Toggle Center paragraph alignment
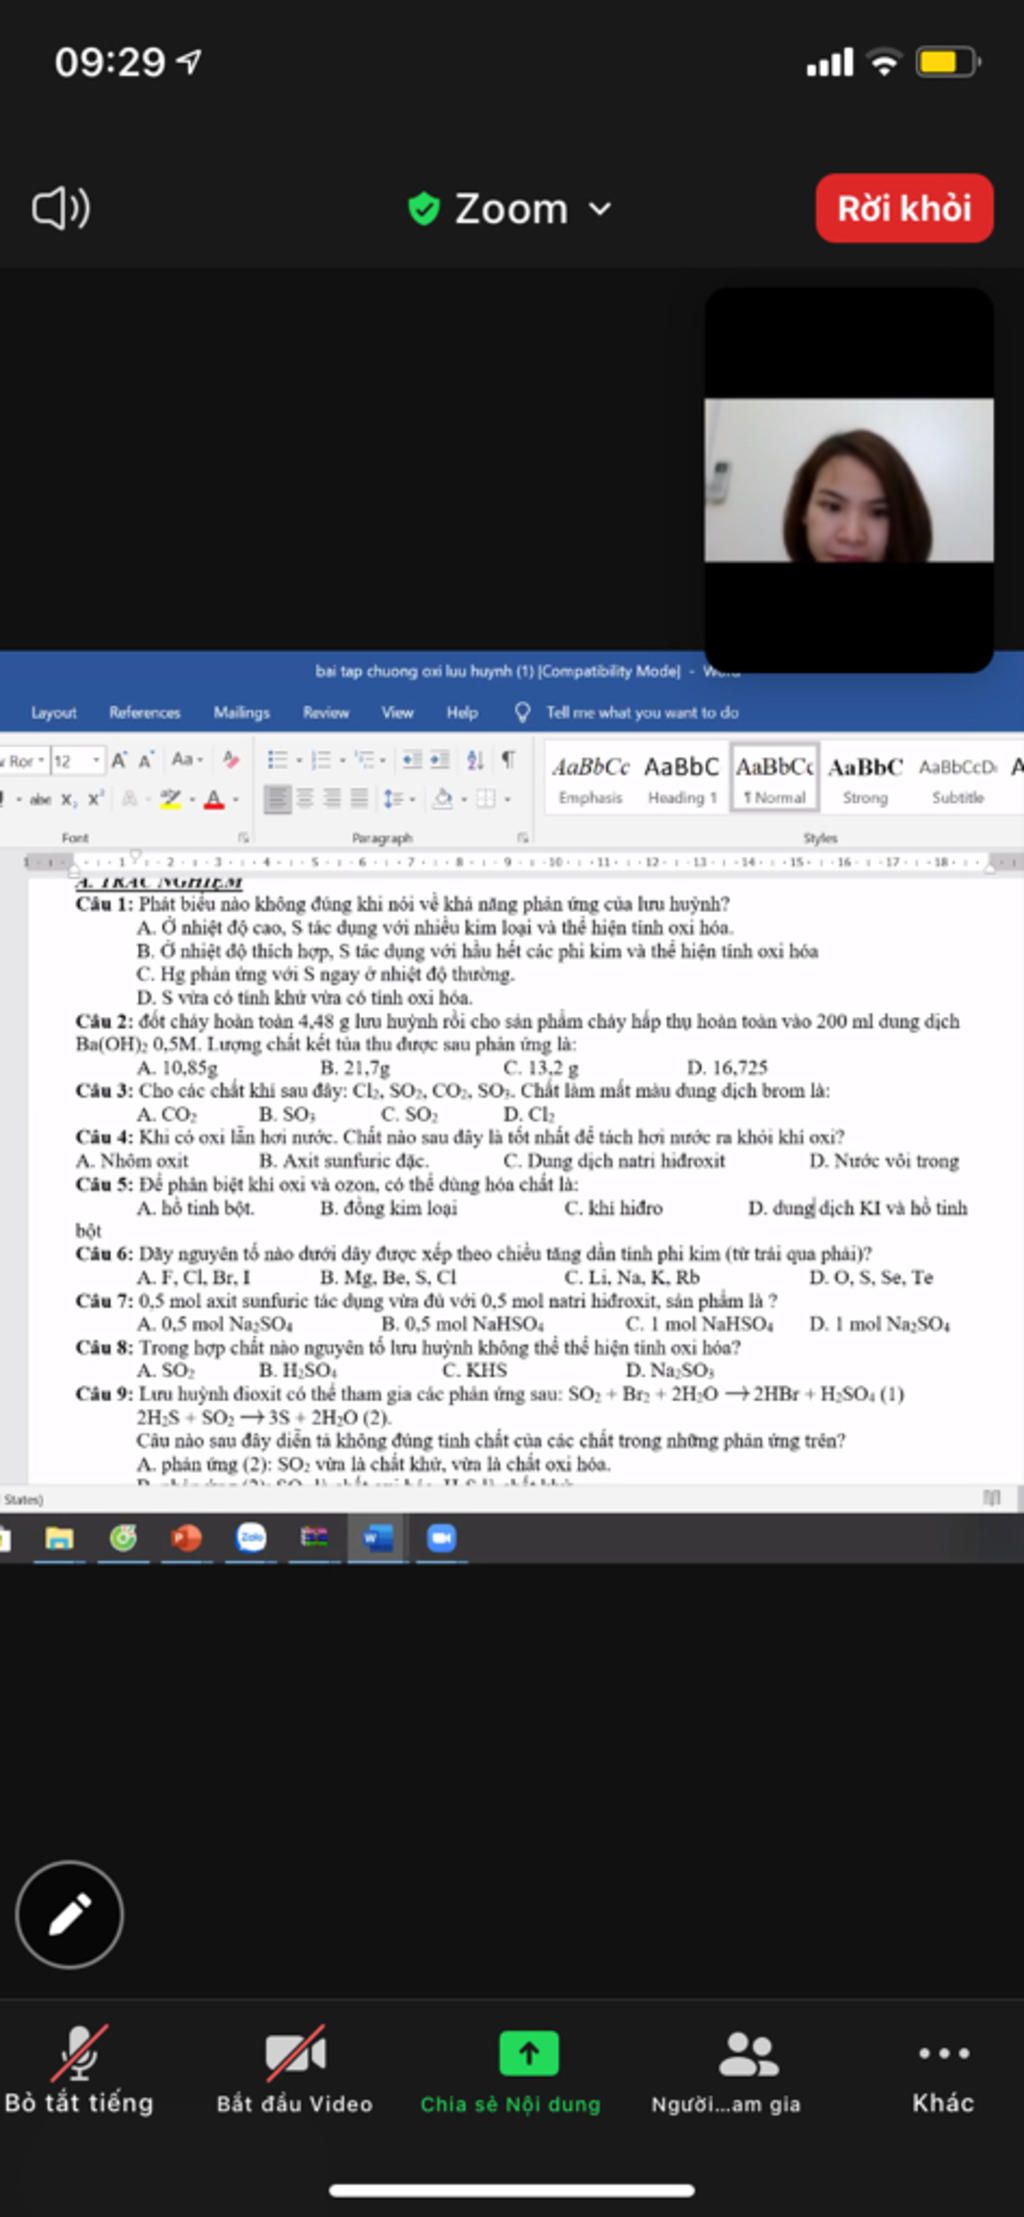1024x2217 pixels. [305, 798]
